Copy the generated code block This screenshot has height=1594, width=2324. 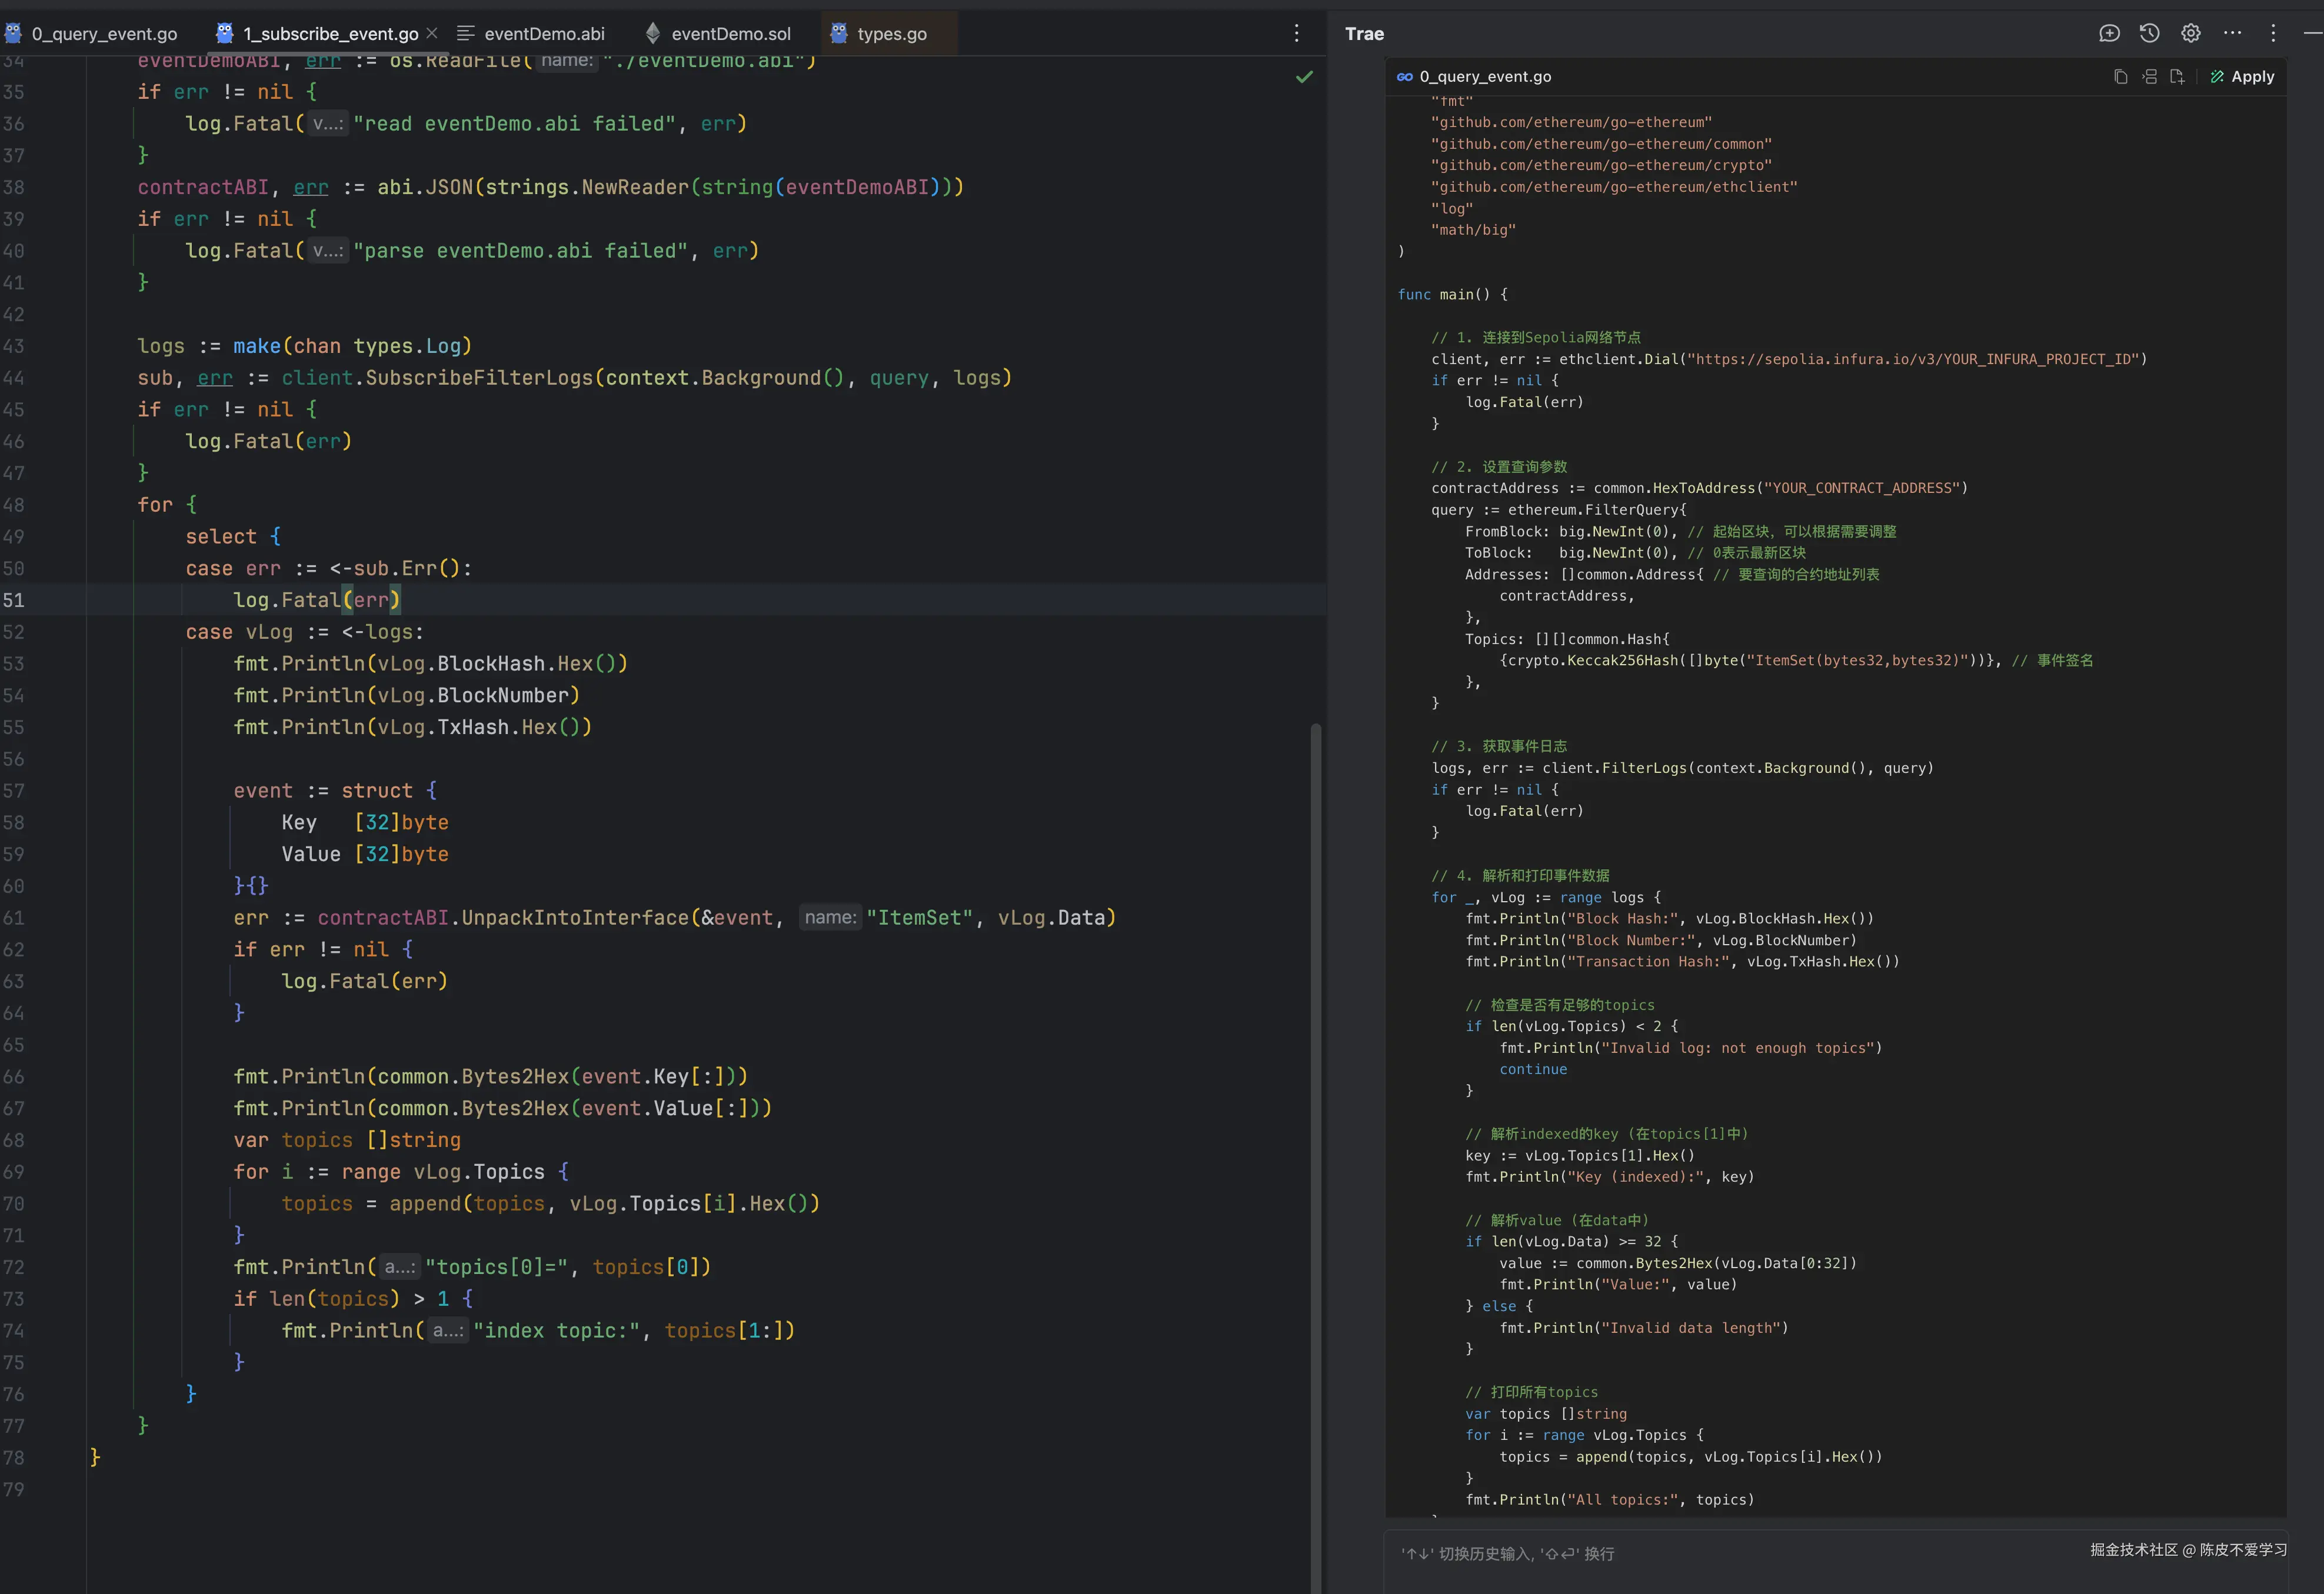coord(2120,77)
